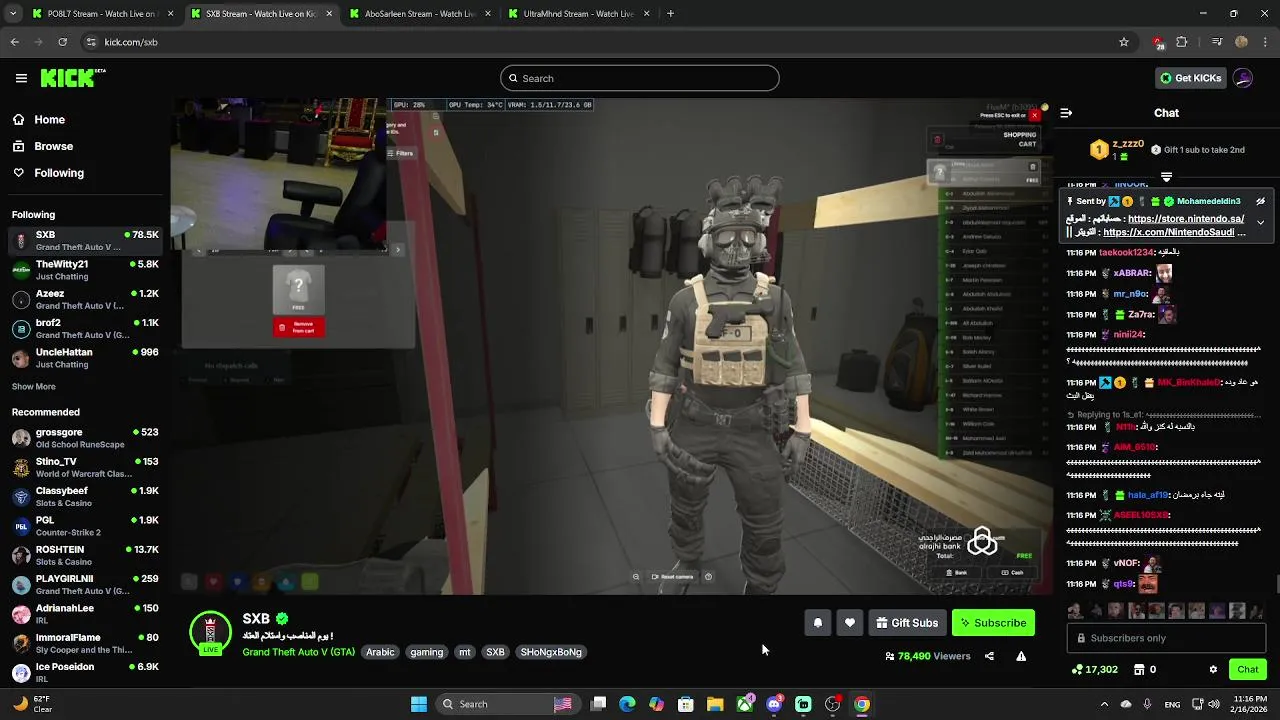The width and height of the screenshot is (1280, 720).
Task: Click the SHoNgxBoNg tag
Action: (x=551, y=652)
